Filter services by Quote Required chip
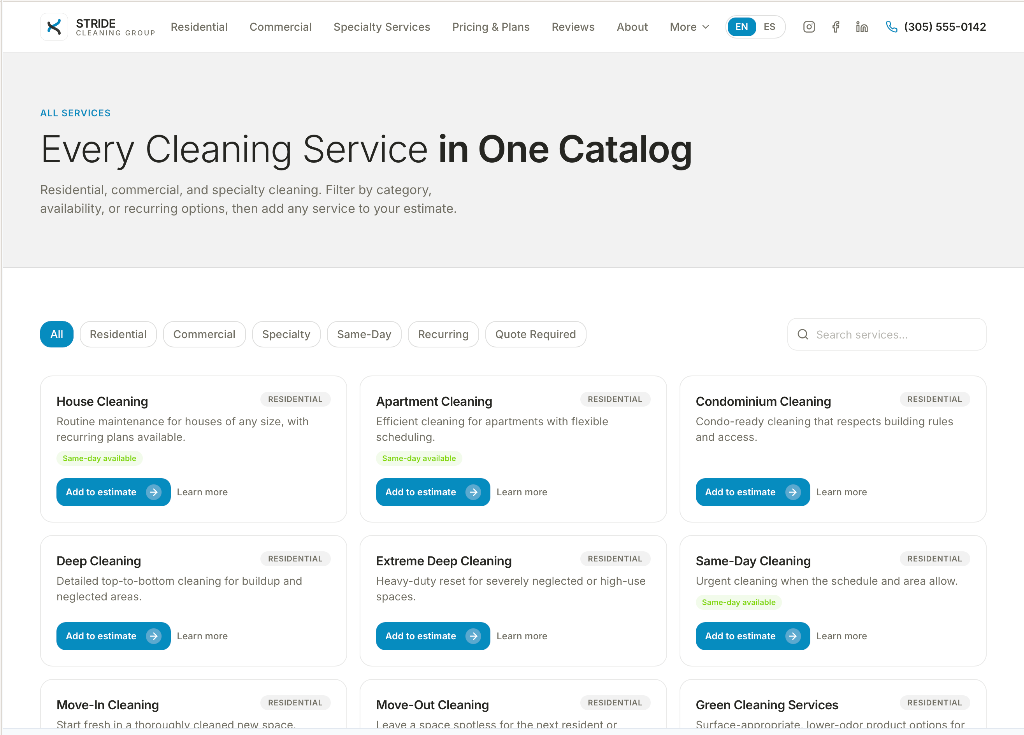This screenshot has height=735, width=1024. pos(536,335)
